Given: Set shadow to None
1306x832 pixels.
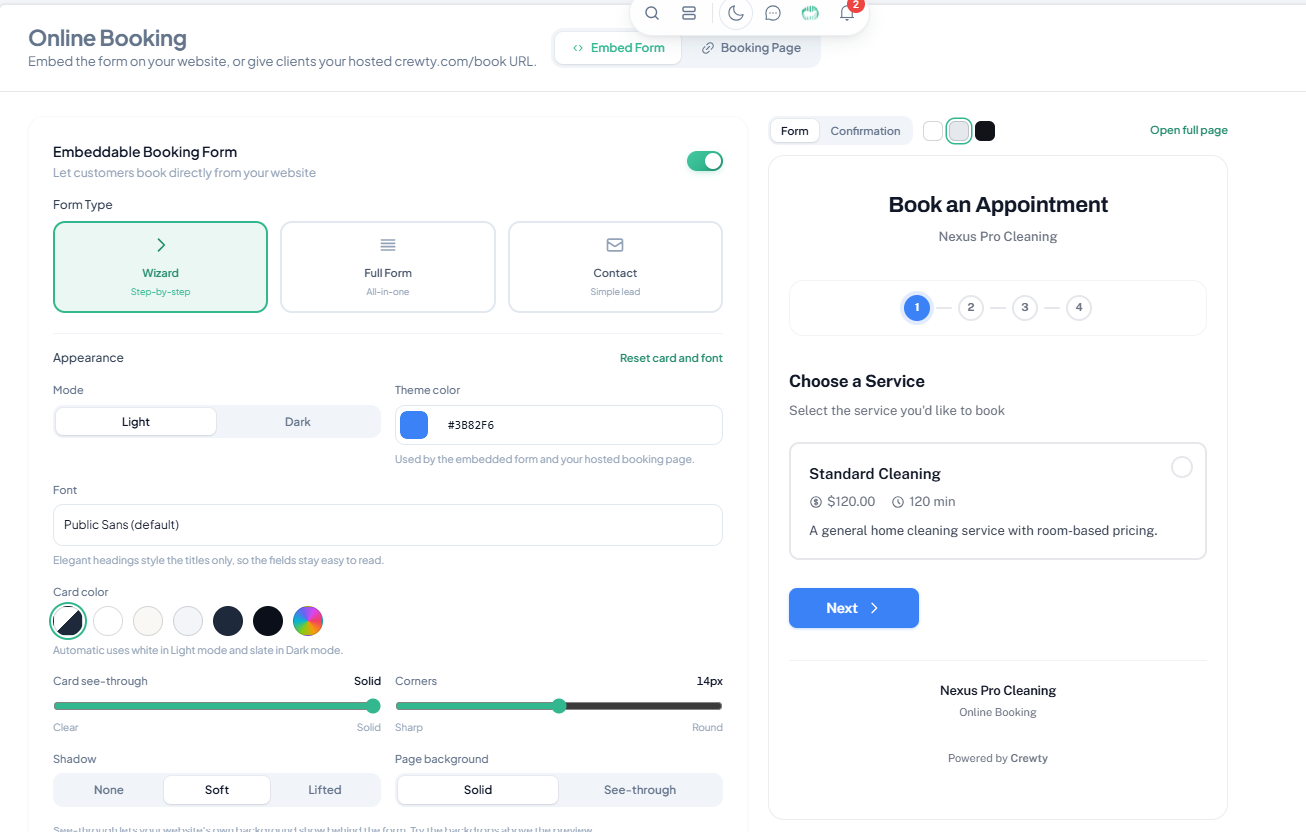Looking at the screenshot, I should 109,790.
